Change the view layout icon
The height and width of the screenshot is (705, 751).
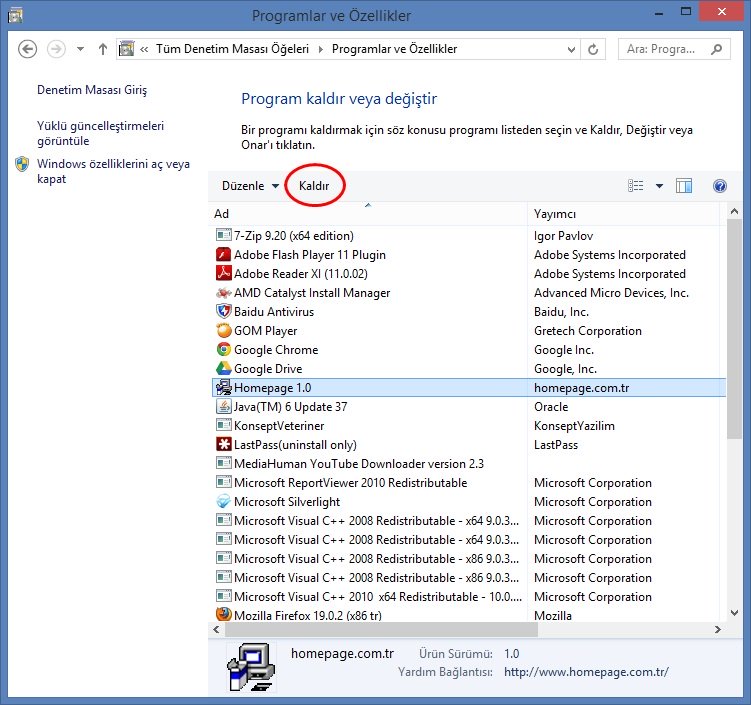click(636, 186)
